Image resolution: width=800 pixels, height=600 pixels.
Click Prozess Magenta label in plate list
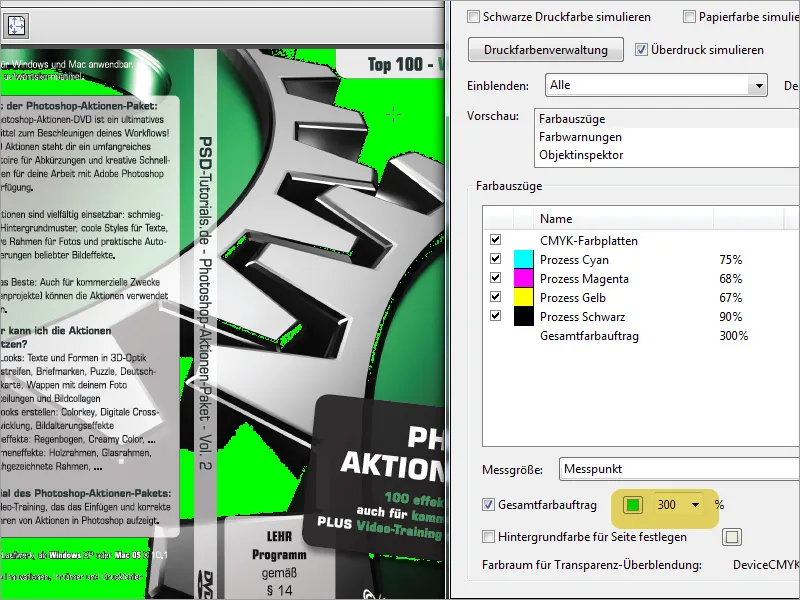click(x=584, y=279)
